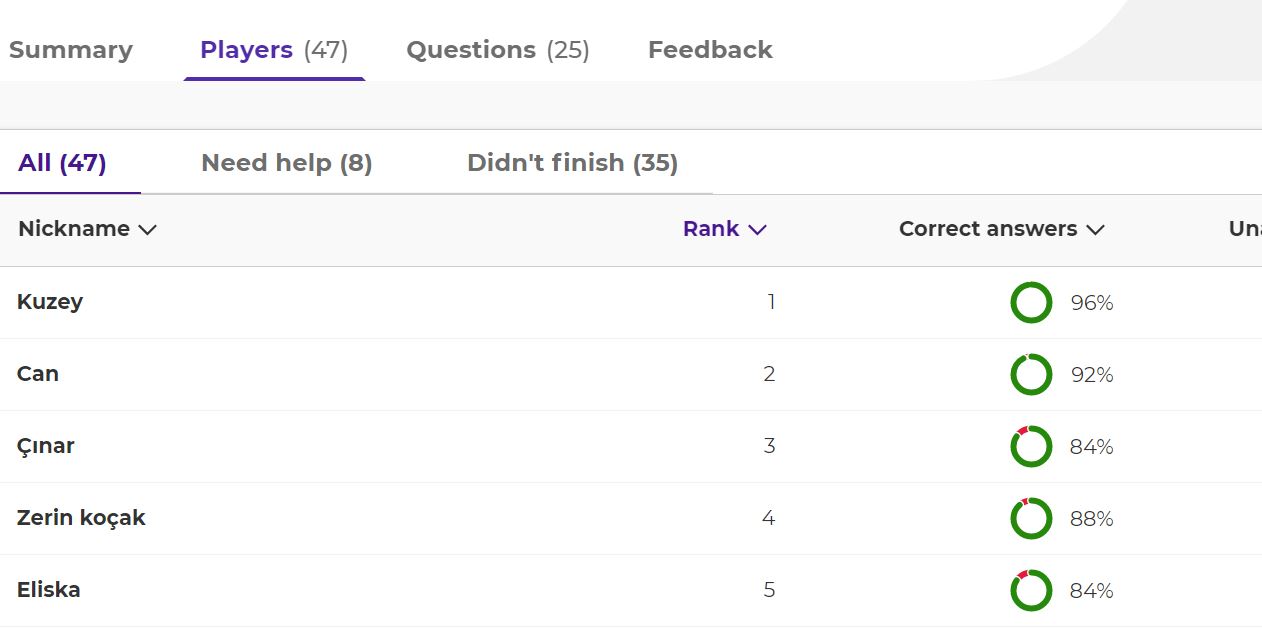Switch to the Summary tab
The height and width of the screenshot is (629, 1262).
(71, 50)
